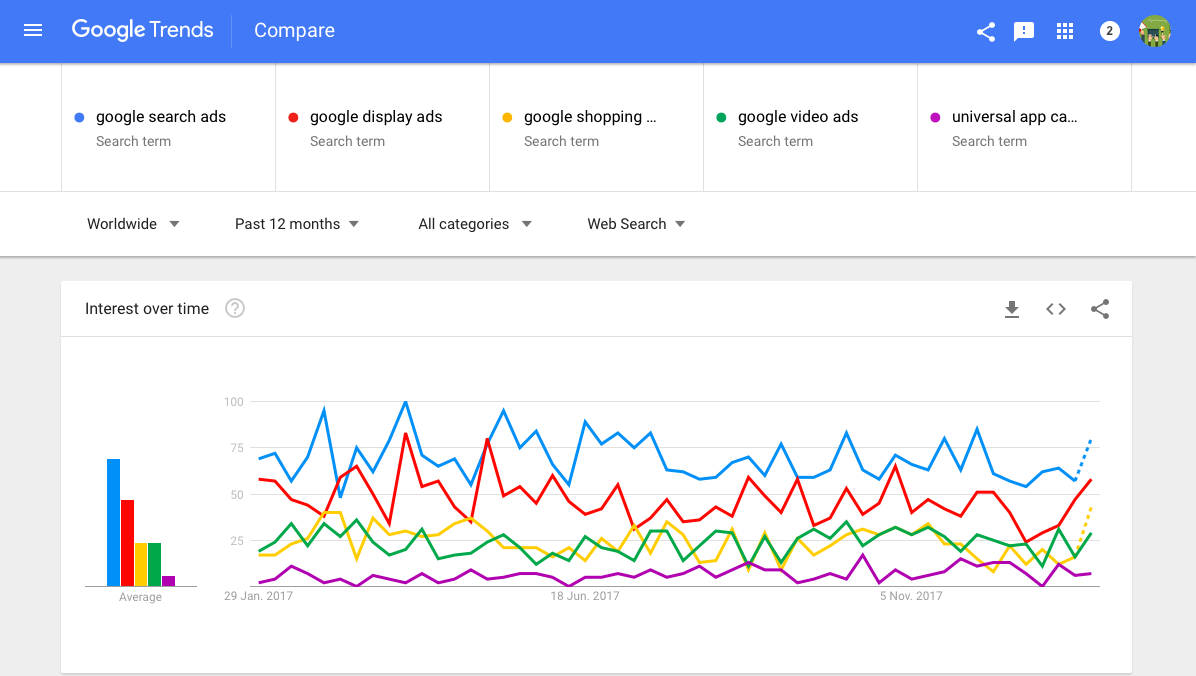Open the Google apps grid
The height and width of the screenshot is (676, 1196).
(x=1065, y=31)
